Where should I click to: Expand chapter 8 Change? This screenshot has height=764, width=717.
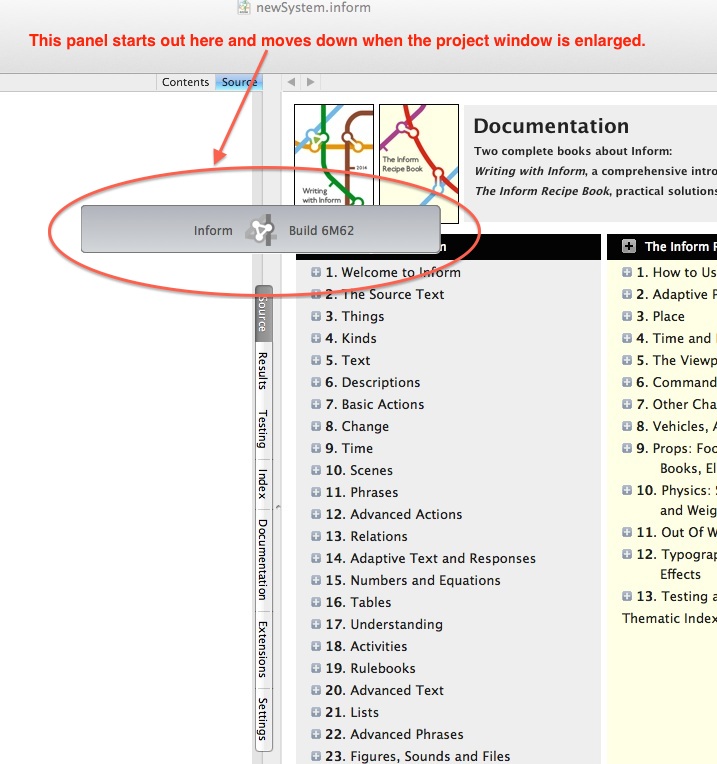pyautogui.click(x=316, y=426)
